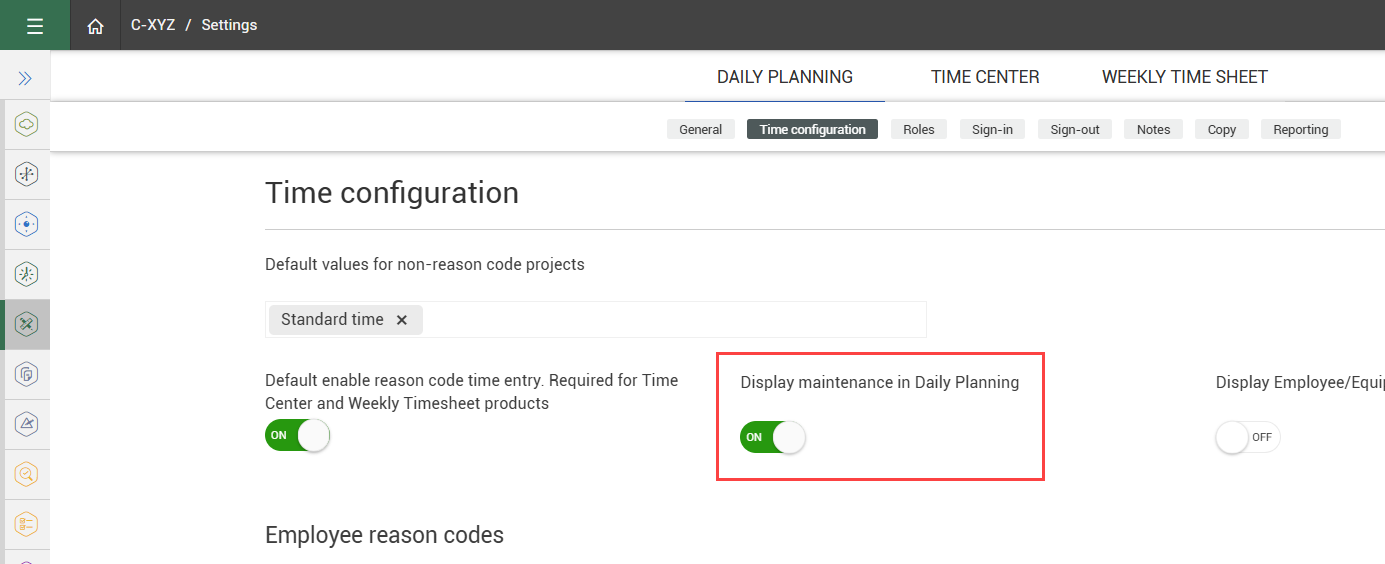Open the green cloud hexagon module
The image size is (1385, 564).
click(27, 124)
